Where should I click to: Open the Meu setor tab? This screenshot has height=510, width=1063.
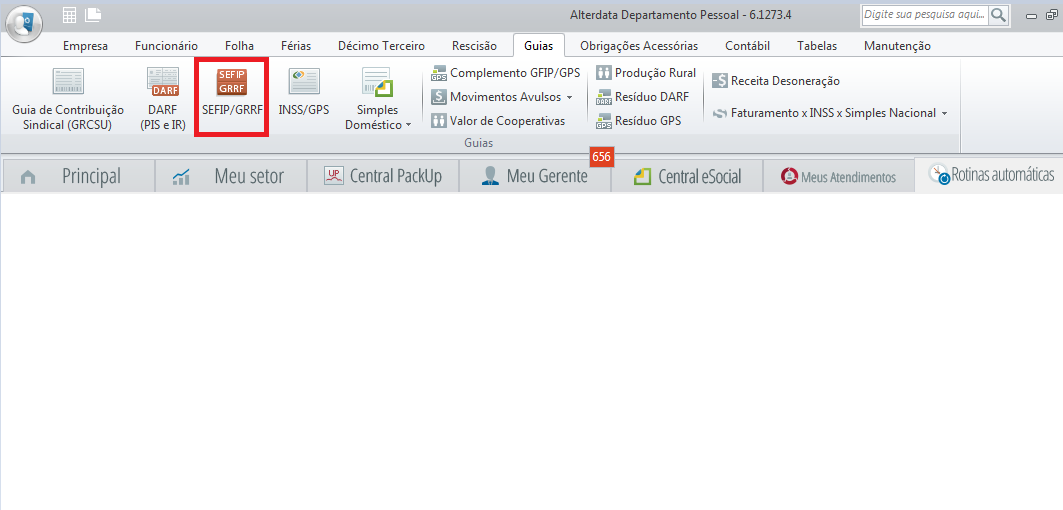click(230, 176)
